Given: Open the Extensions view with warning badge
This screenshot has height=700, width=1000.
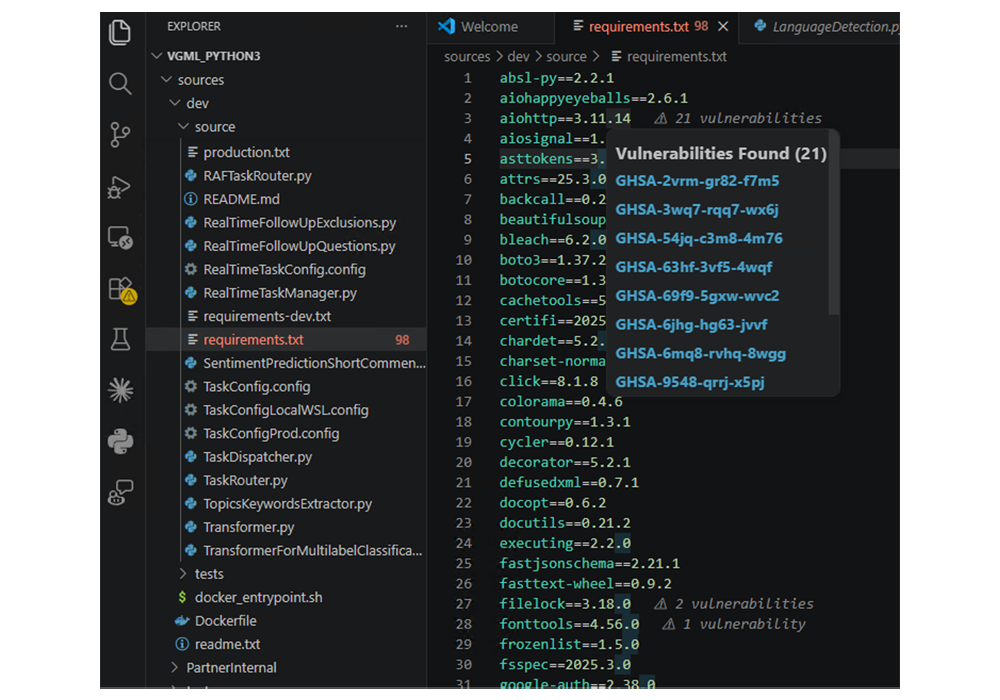Looking at the screenshot, I should [x=121, y=289].
